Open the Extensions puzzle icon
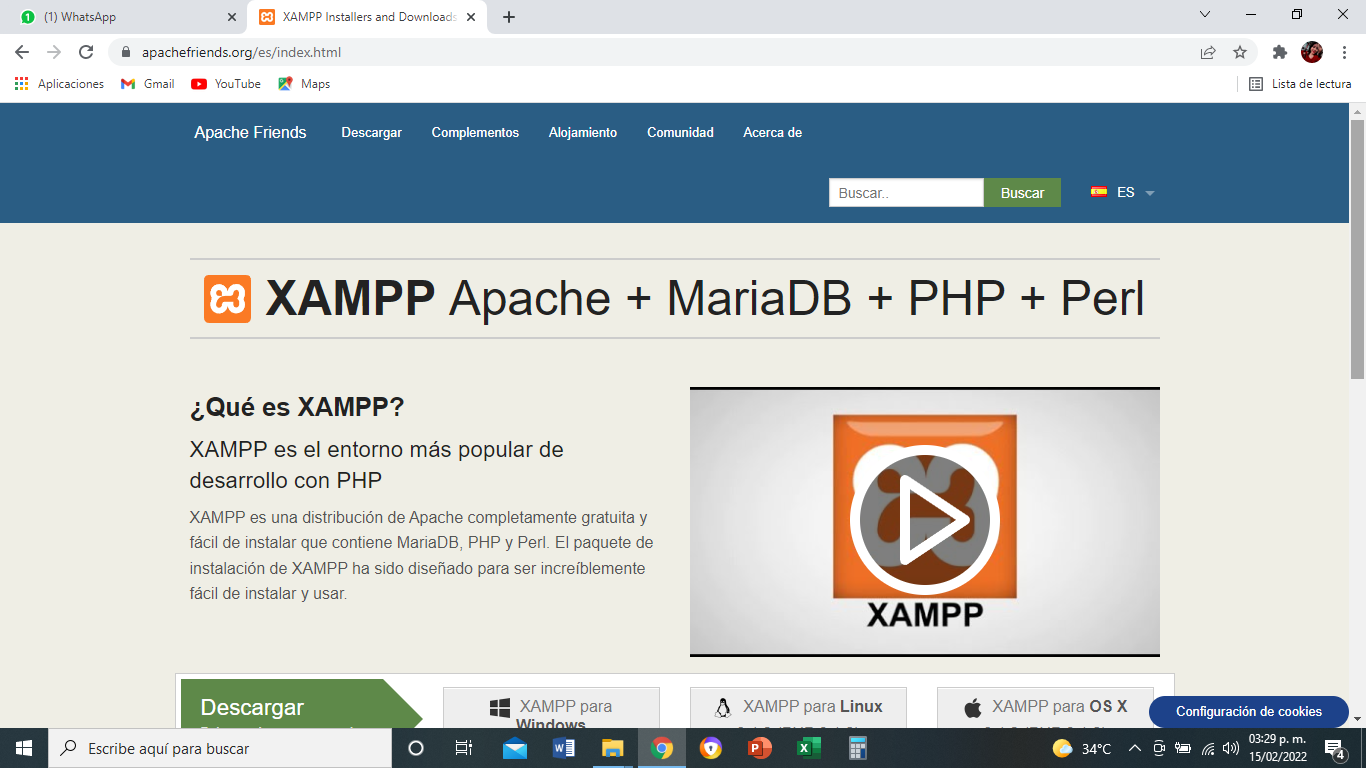1366x768 pixels. (x=1279, y=52)
